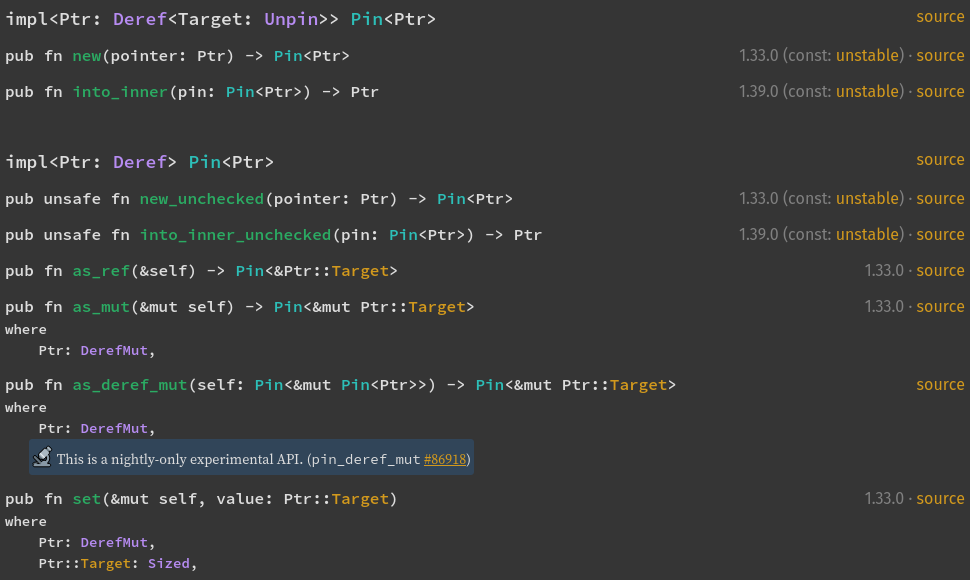Click the into_inner method name

(x=120, y=92)
